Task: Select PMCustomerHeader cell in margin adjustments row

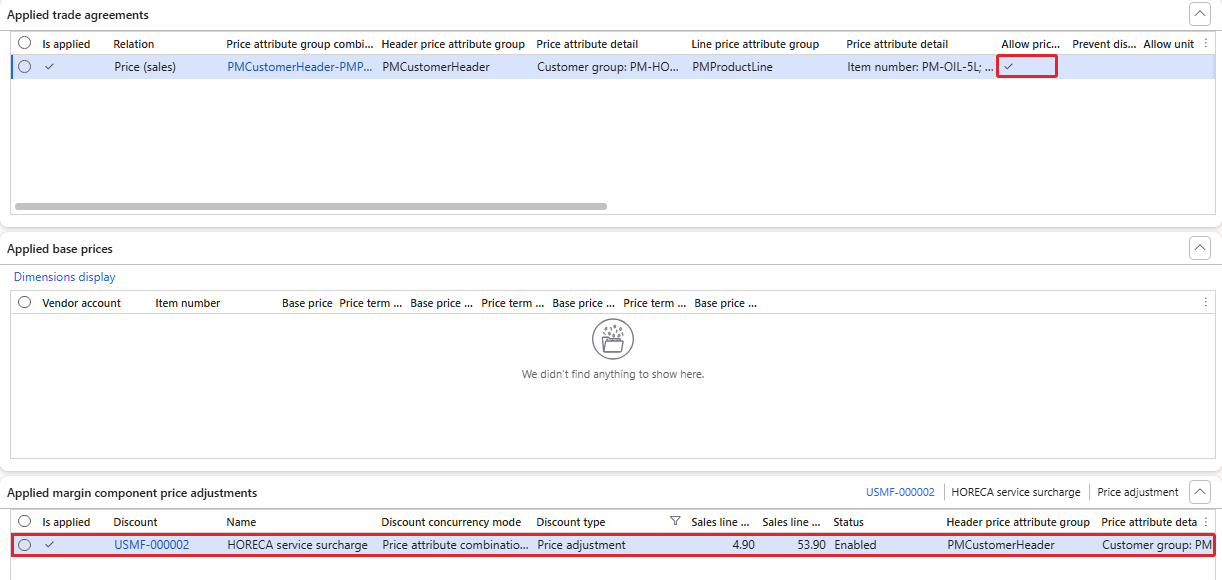Action: (x=1001, y=545)
